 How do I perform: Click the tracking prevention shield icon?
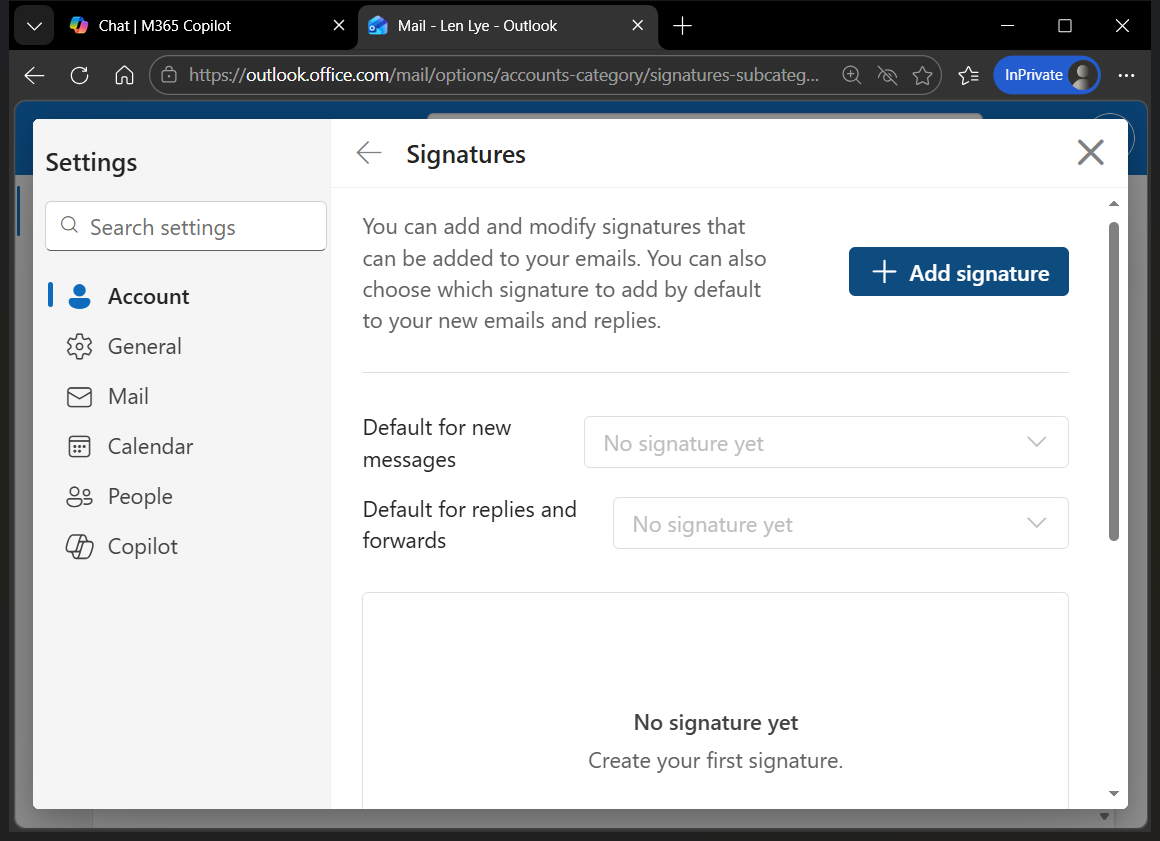pyautogui.click(x=887, y=75)
